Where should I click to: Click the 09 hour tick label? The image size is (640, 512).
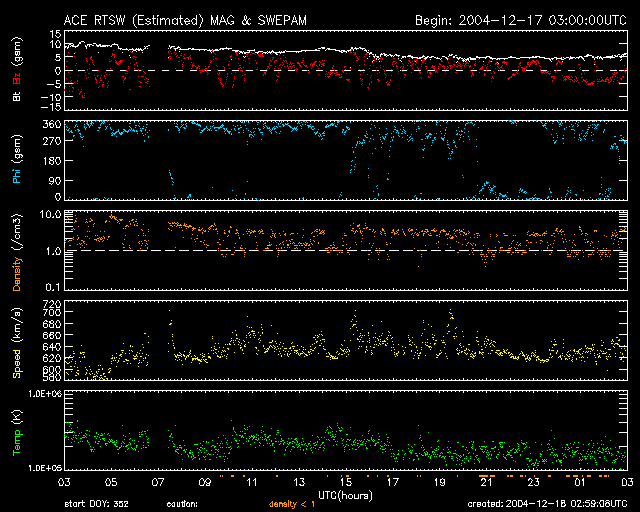tap(205, 483)
